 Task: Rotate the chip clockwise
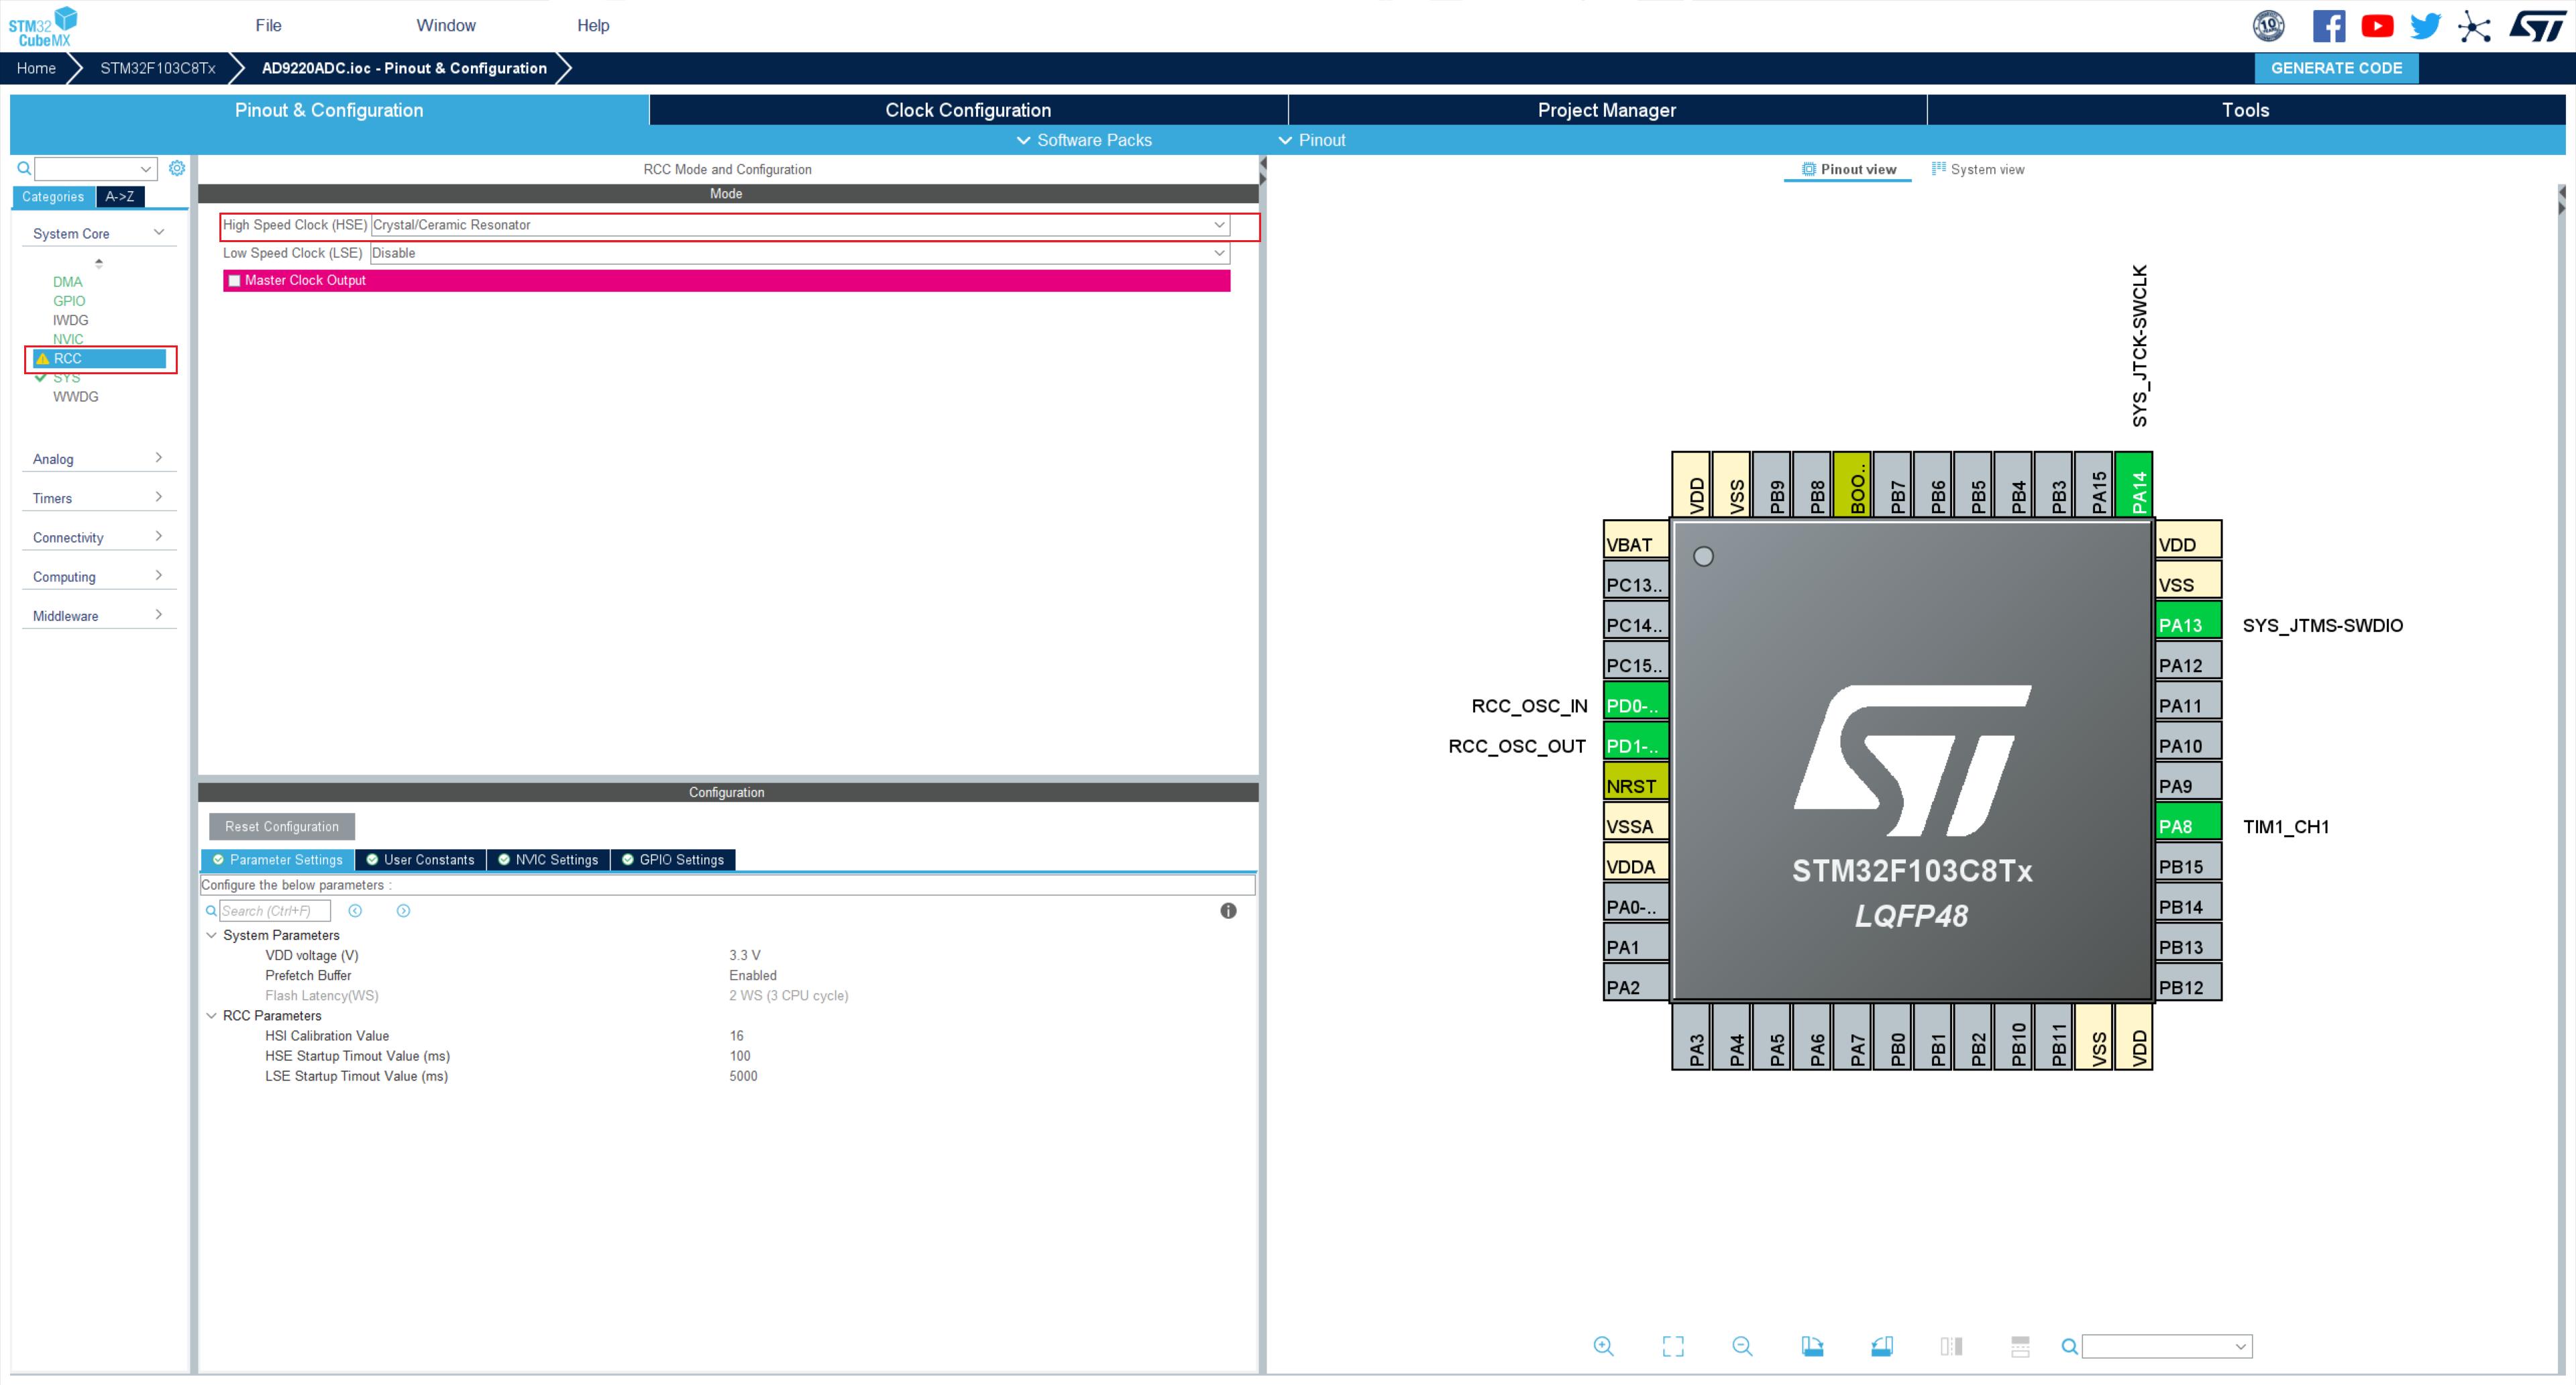tap(1812, 1346)
